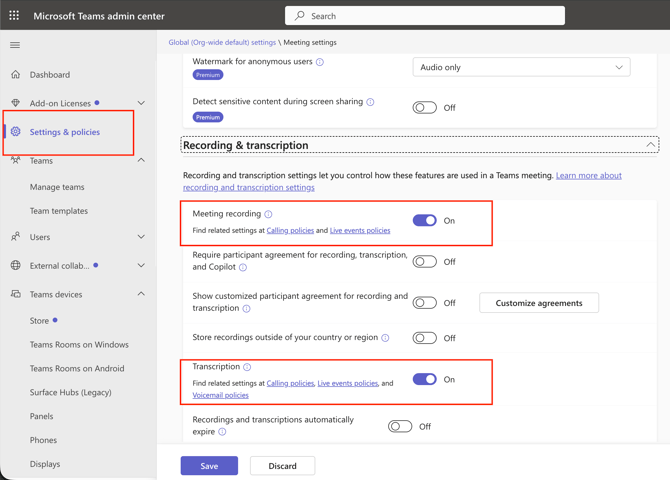Collapse the Teams section chevron
Screen dimensions: 670x480
[141, 160]
